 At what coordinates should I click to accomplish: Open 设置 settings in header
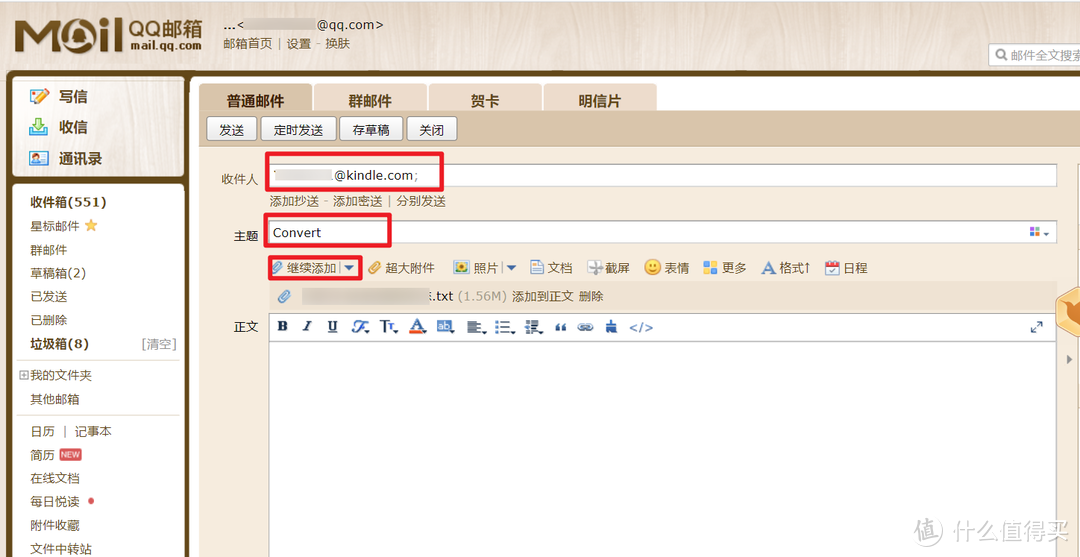(299, 43)
